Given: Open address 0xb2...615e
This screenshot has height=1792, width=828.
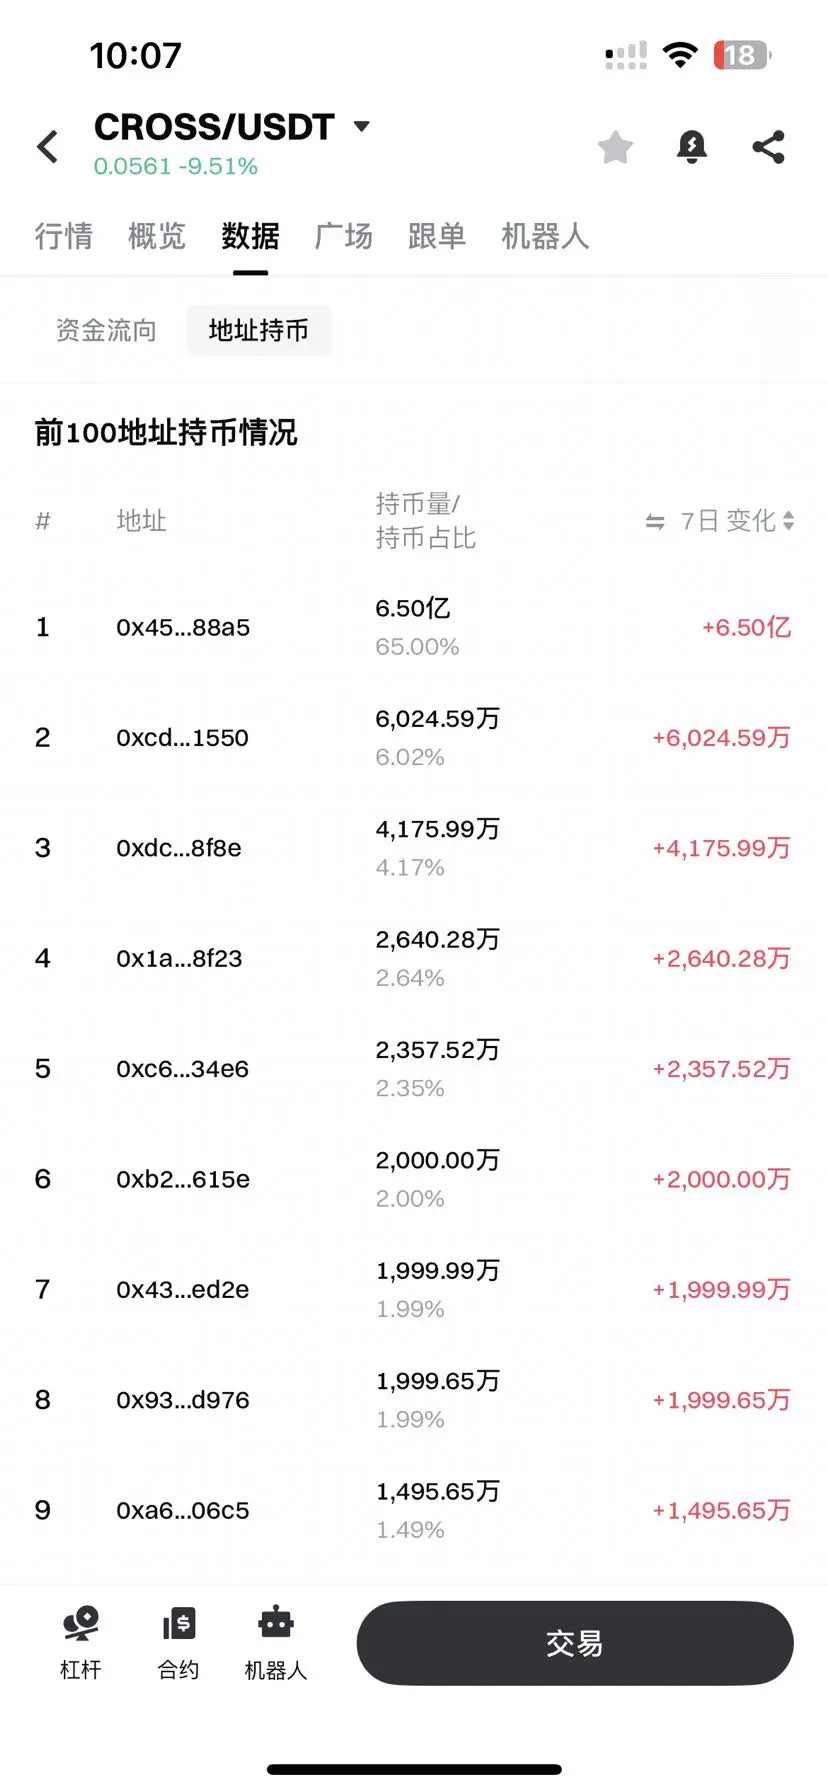Looking at the screenshot, I should (183, 1179).
